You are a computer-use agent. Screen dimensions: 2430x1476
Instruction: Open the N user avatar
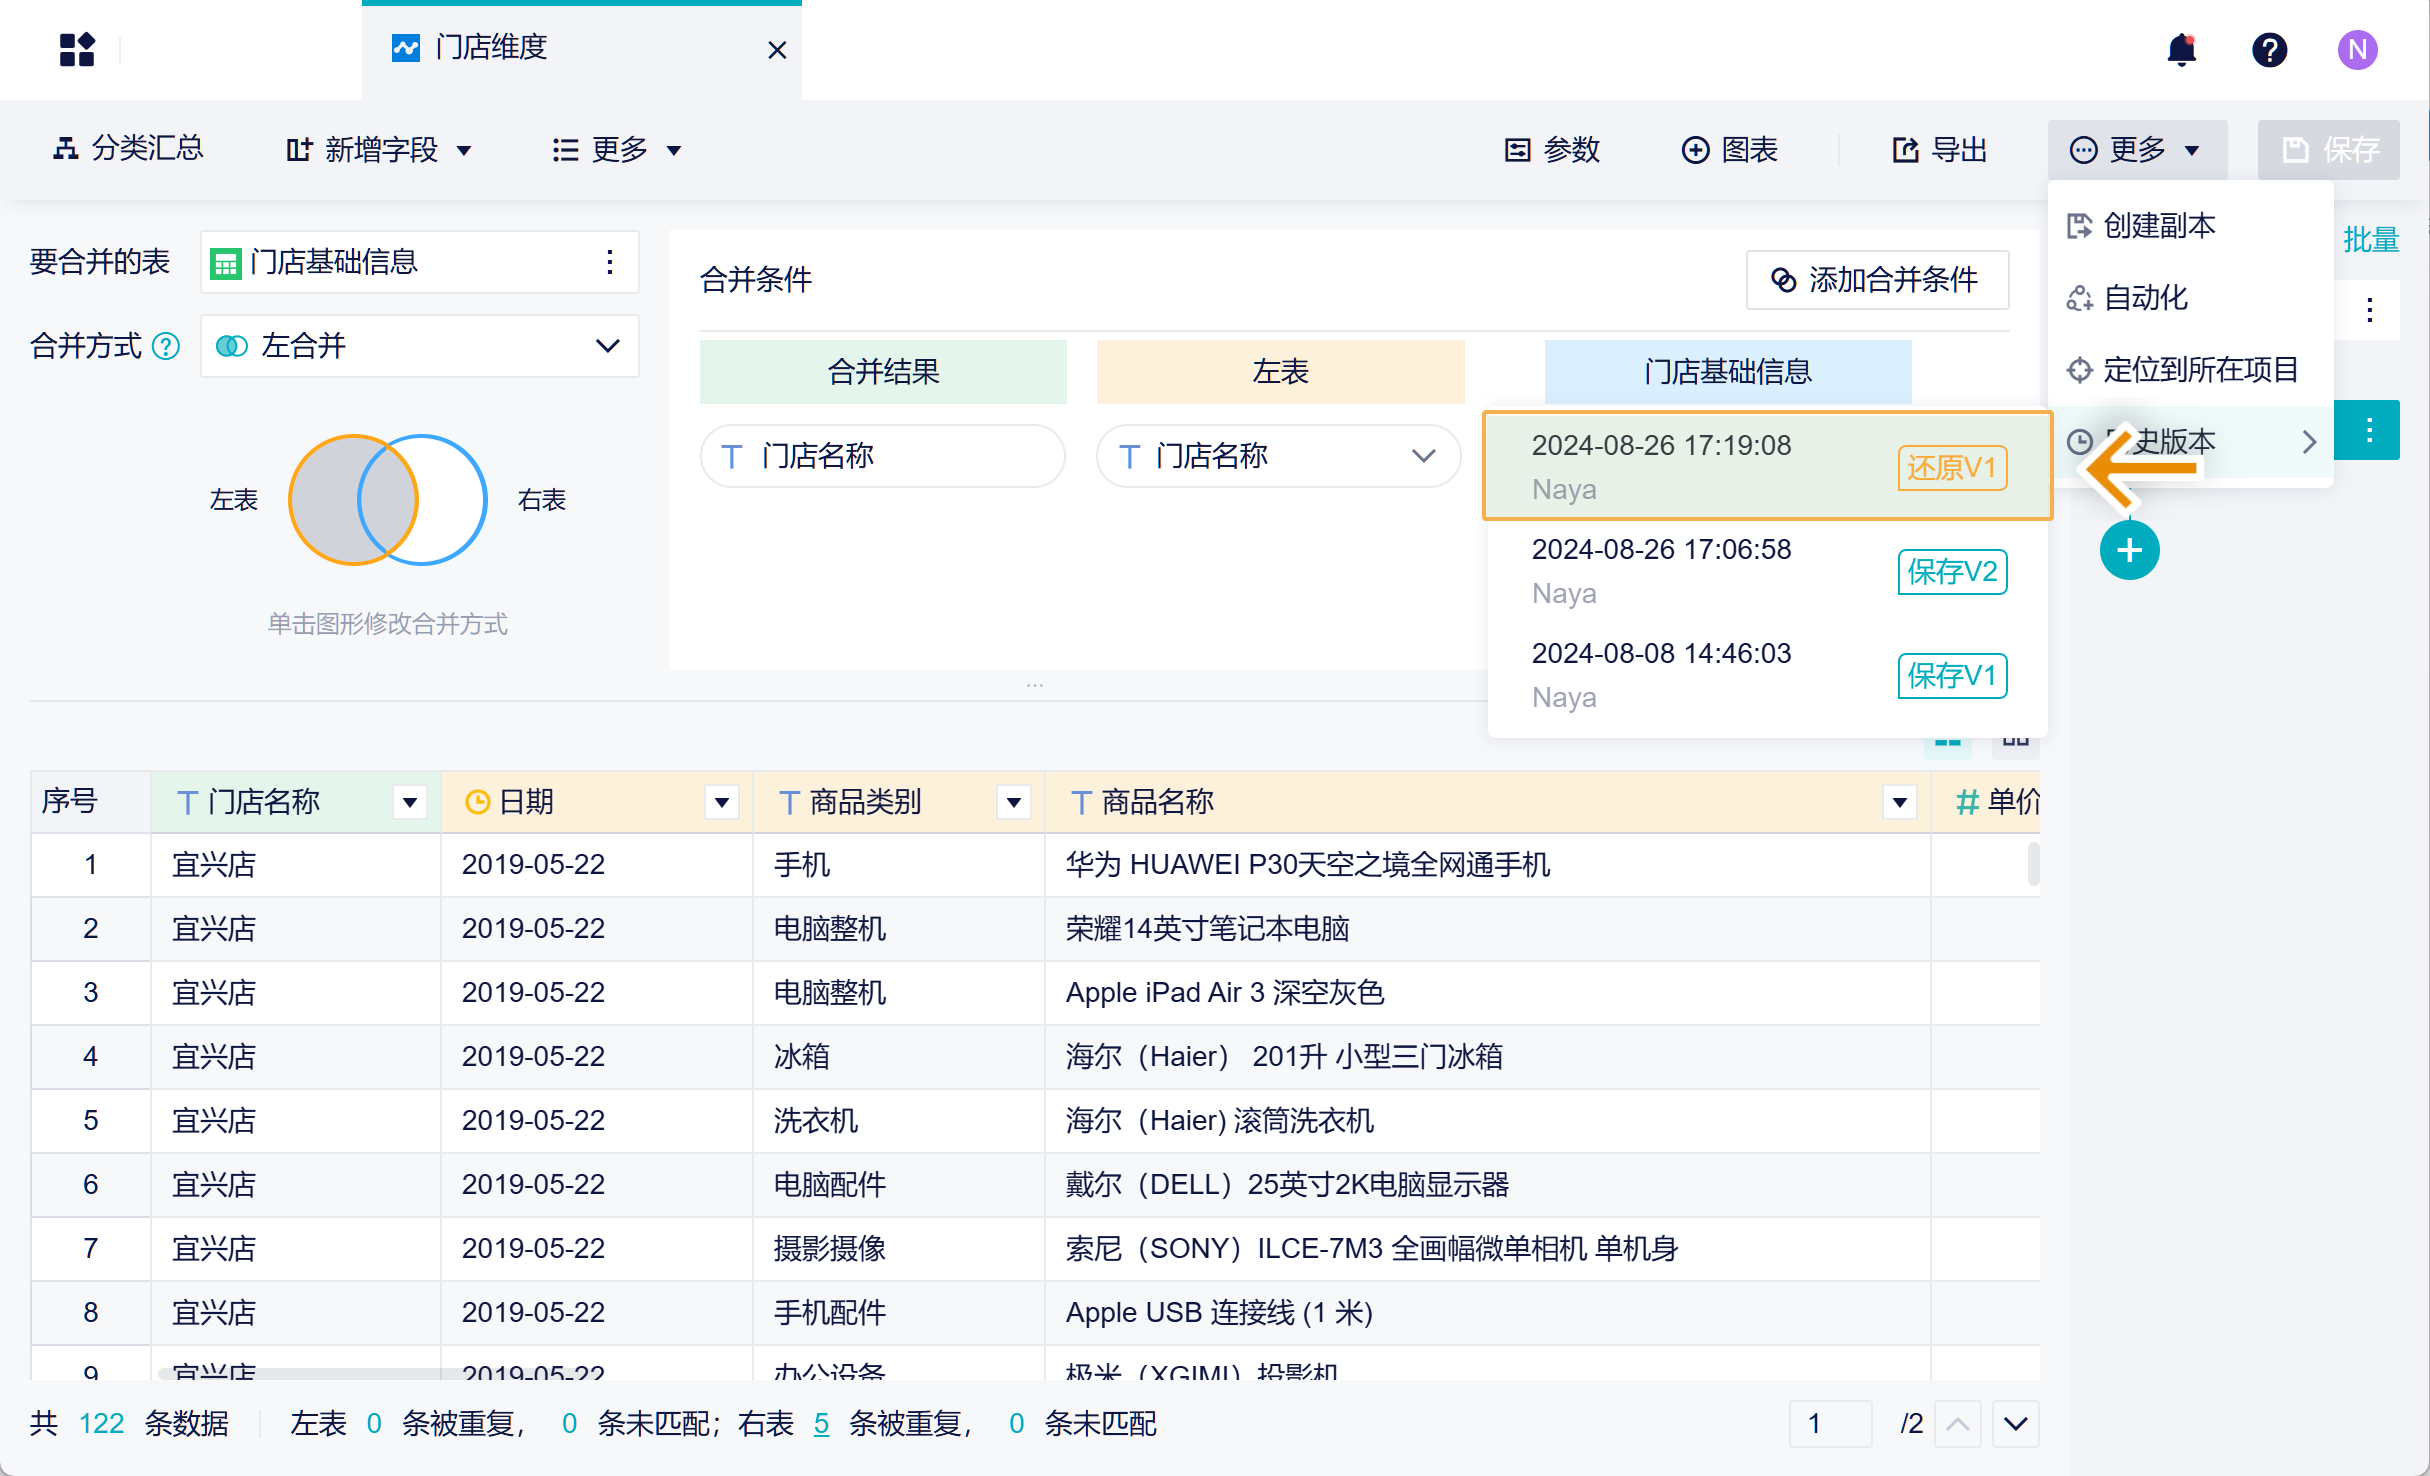coord(2357,49)
